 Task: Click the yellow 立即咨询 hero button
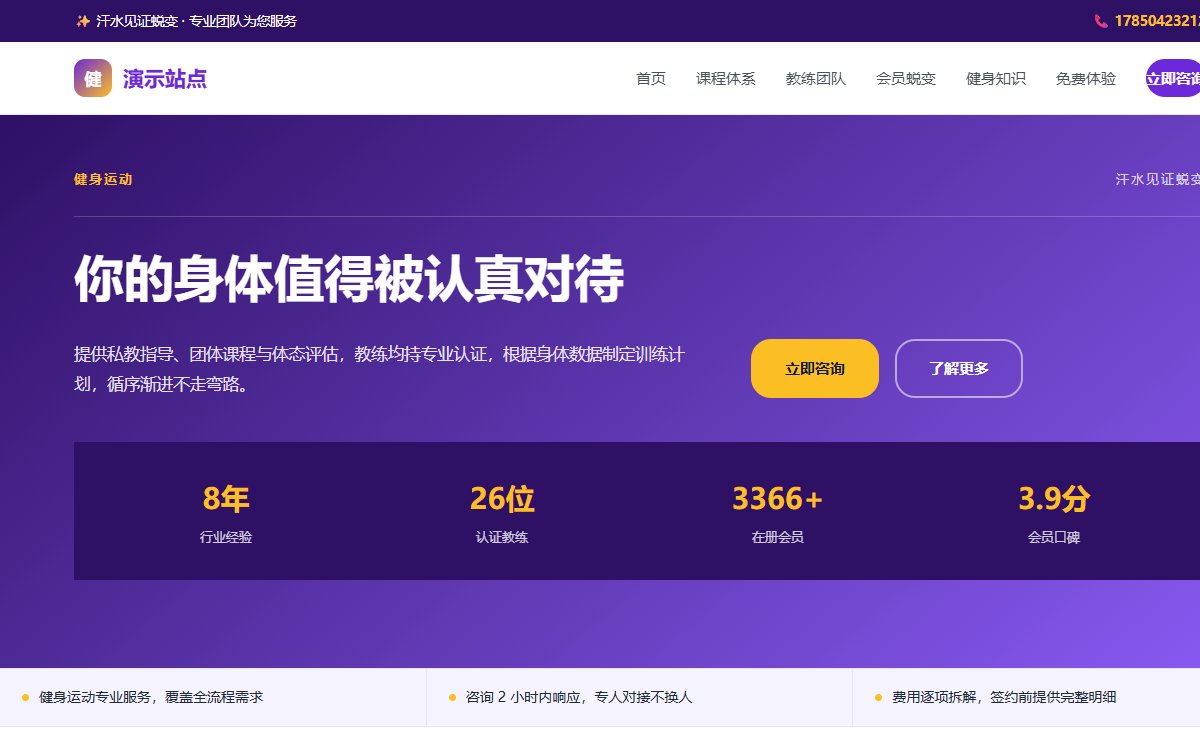[815, 368]
